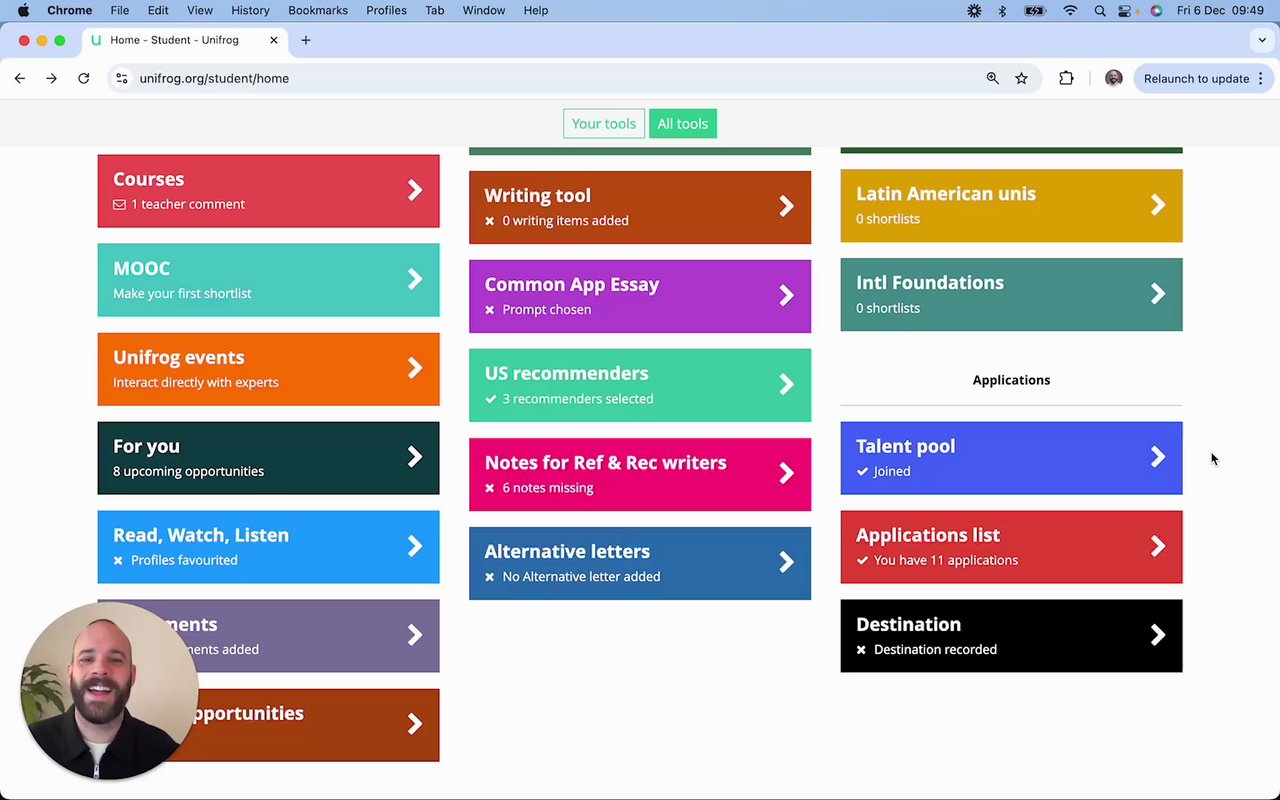The image size is (1280, 800).
Task: Open Destination tile arrow
Action: (1158, 635)
